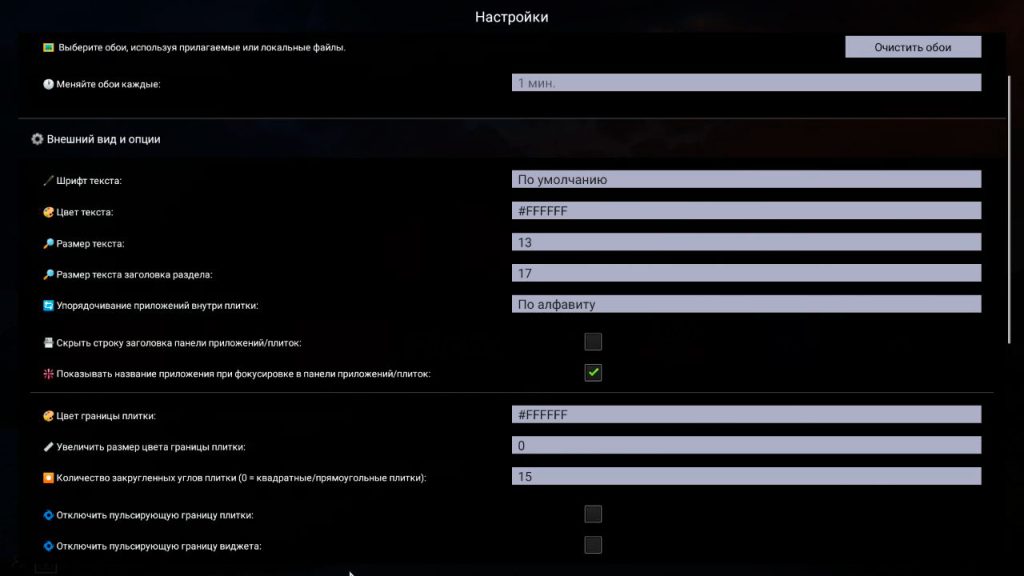Click magnifier icon by Размер текста заголовка раздела
The height and width of the screenshot is (576, 1024).
pyautogui.click(x=48, y=274)
